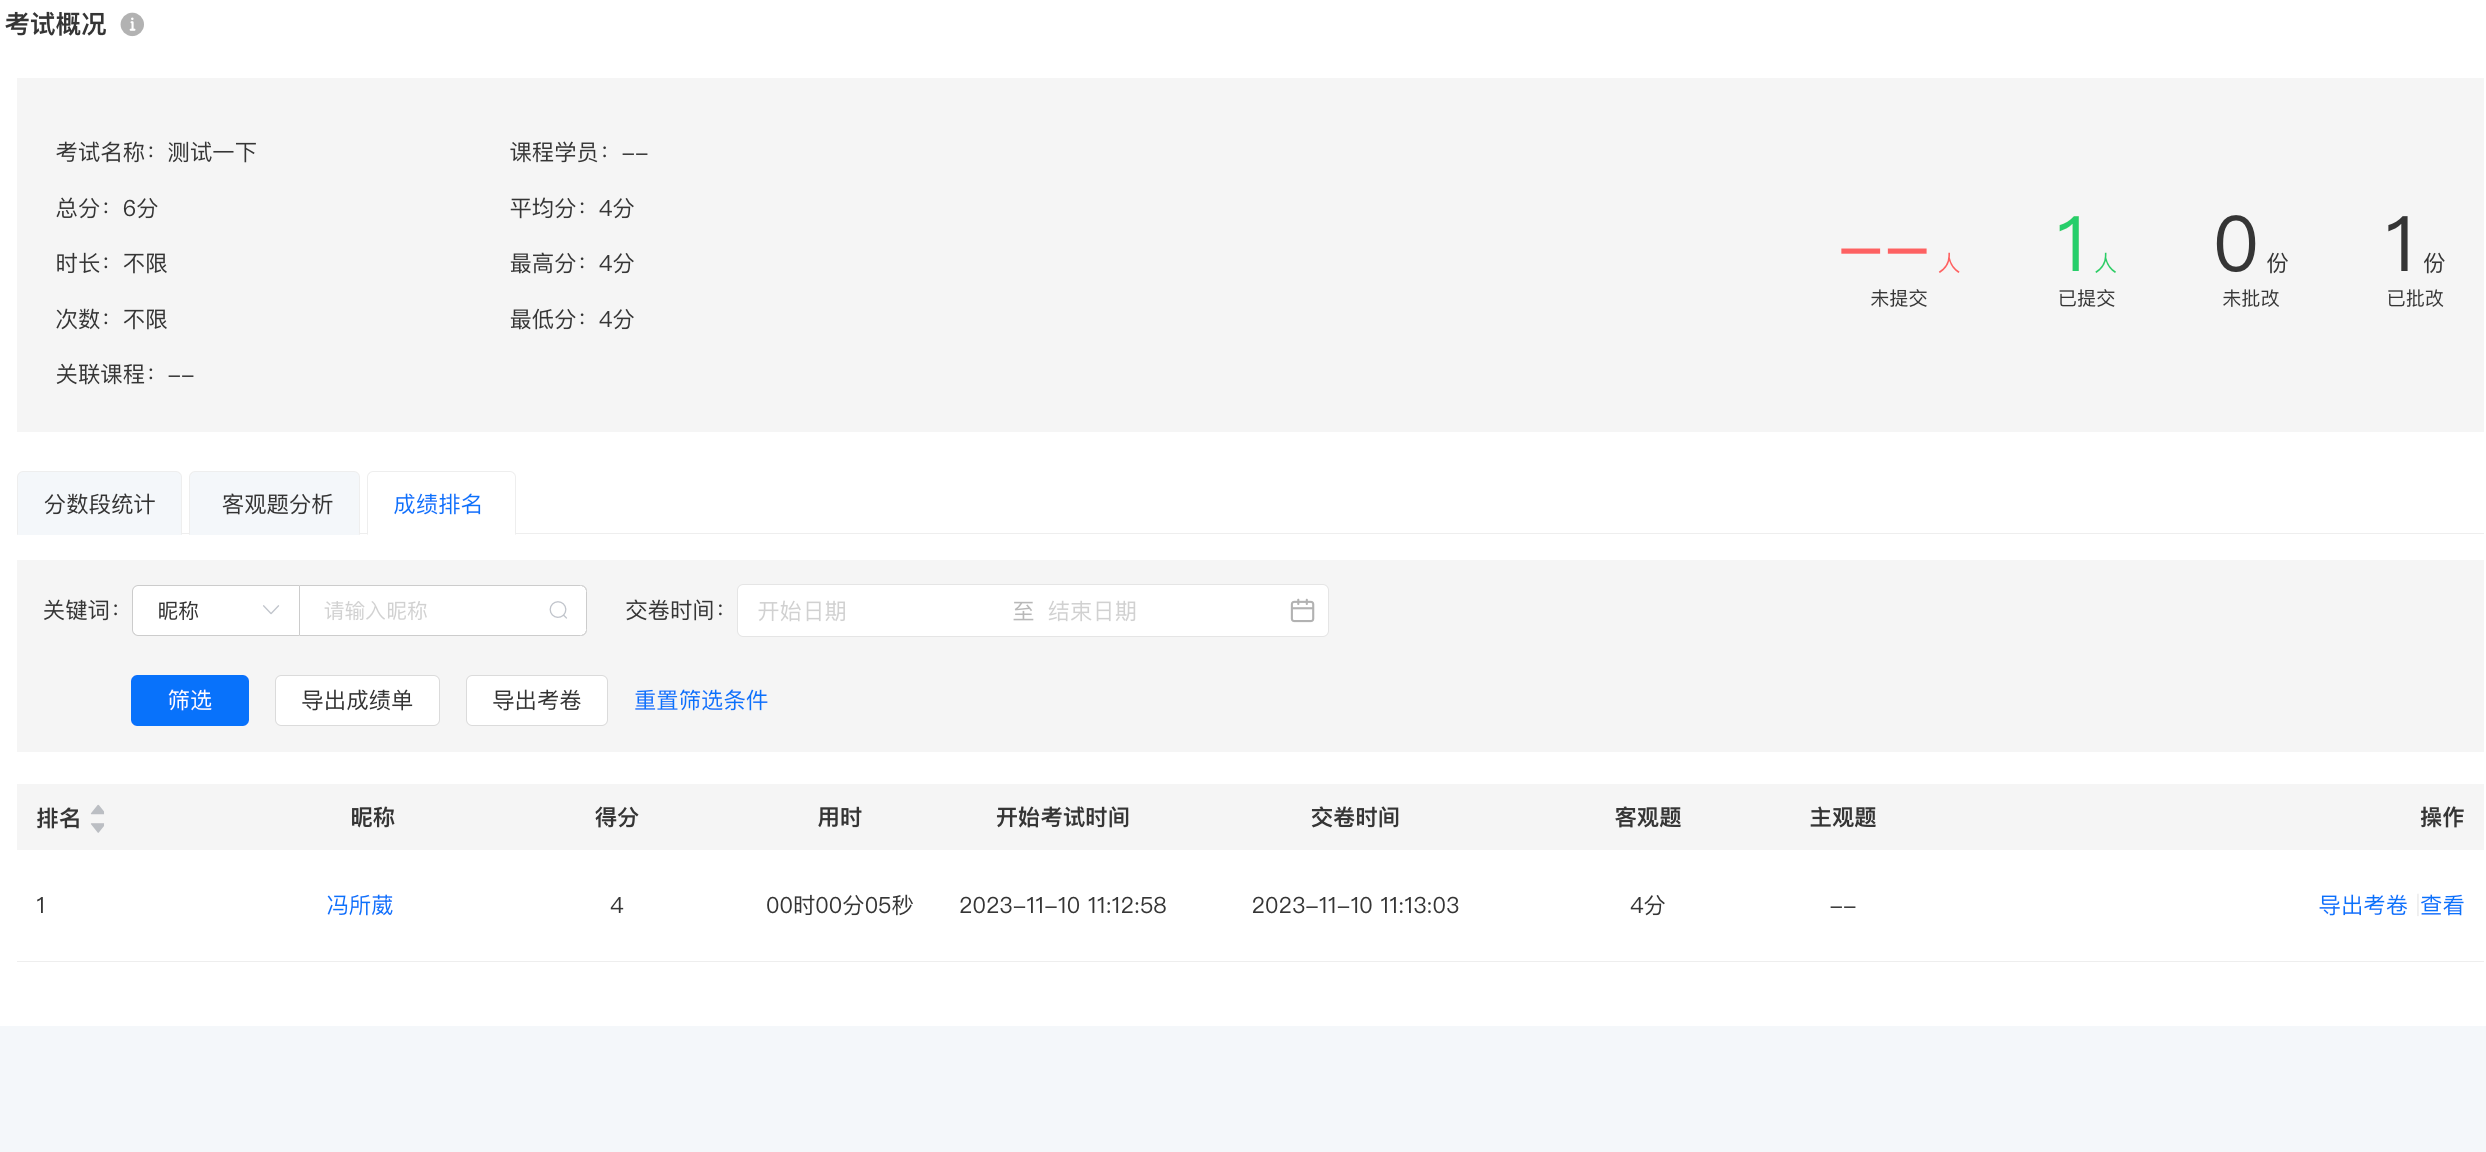Expand the 昵称 keyword type dropdown
This screenshot has height=1152, width=2486.
point(216,611)
